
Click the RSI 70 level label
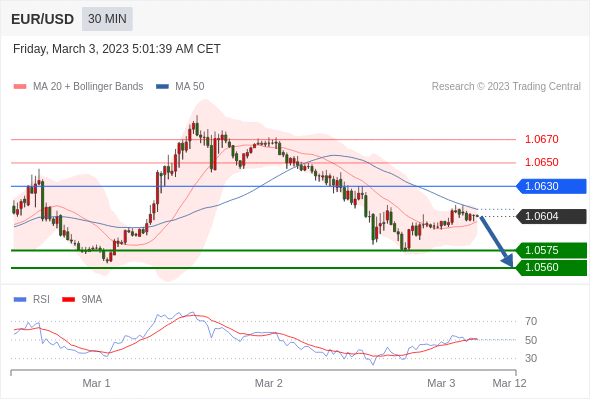pos(531,321)
